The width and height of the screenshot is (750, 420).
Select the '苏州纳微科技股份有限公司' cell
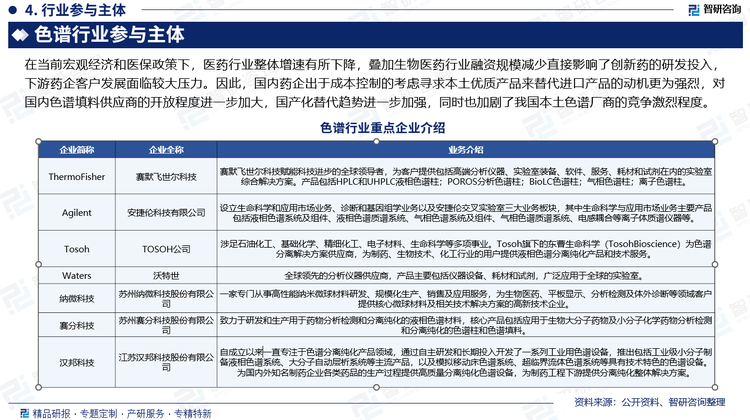point(166,298)
